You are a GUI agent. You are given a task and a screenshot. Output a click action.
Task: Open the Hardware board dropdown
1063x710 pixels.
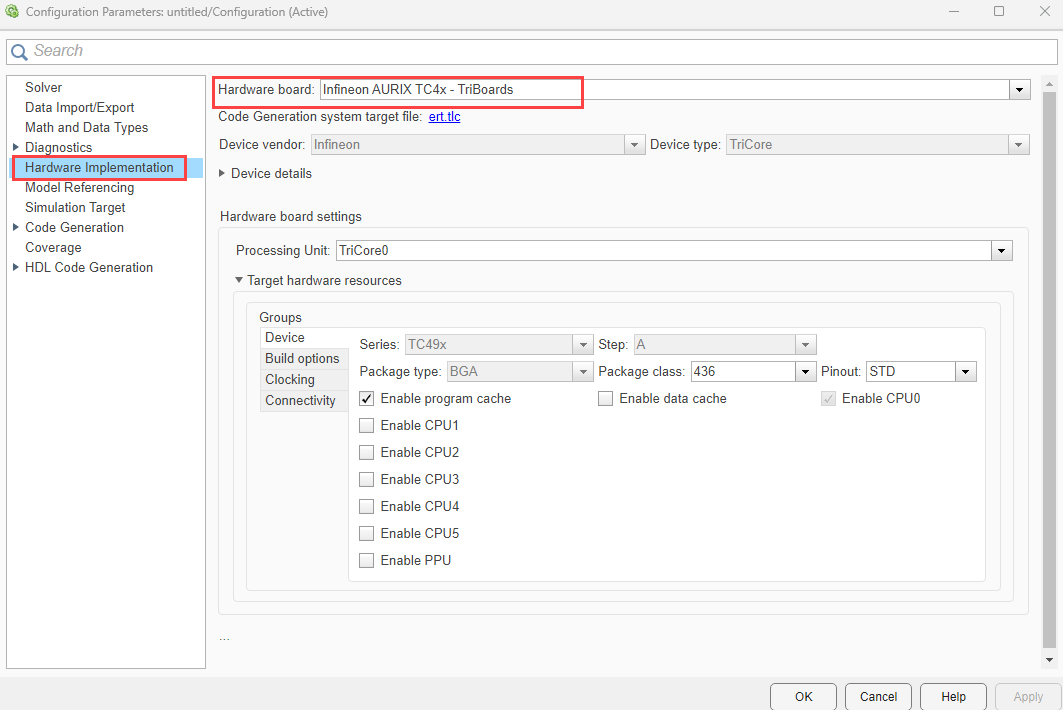[1019, 90]
